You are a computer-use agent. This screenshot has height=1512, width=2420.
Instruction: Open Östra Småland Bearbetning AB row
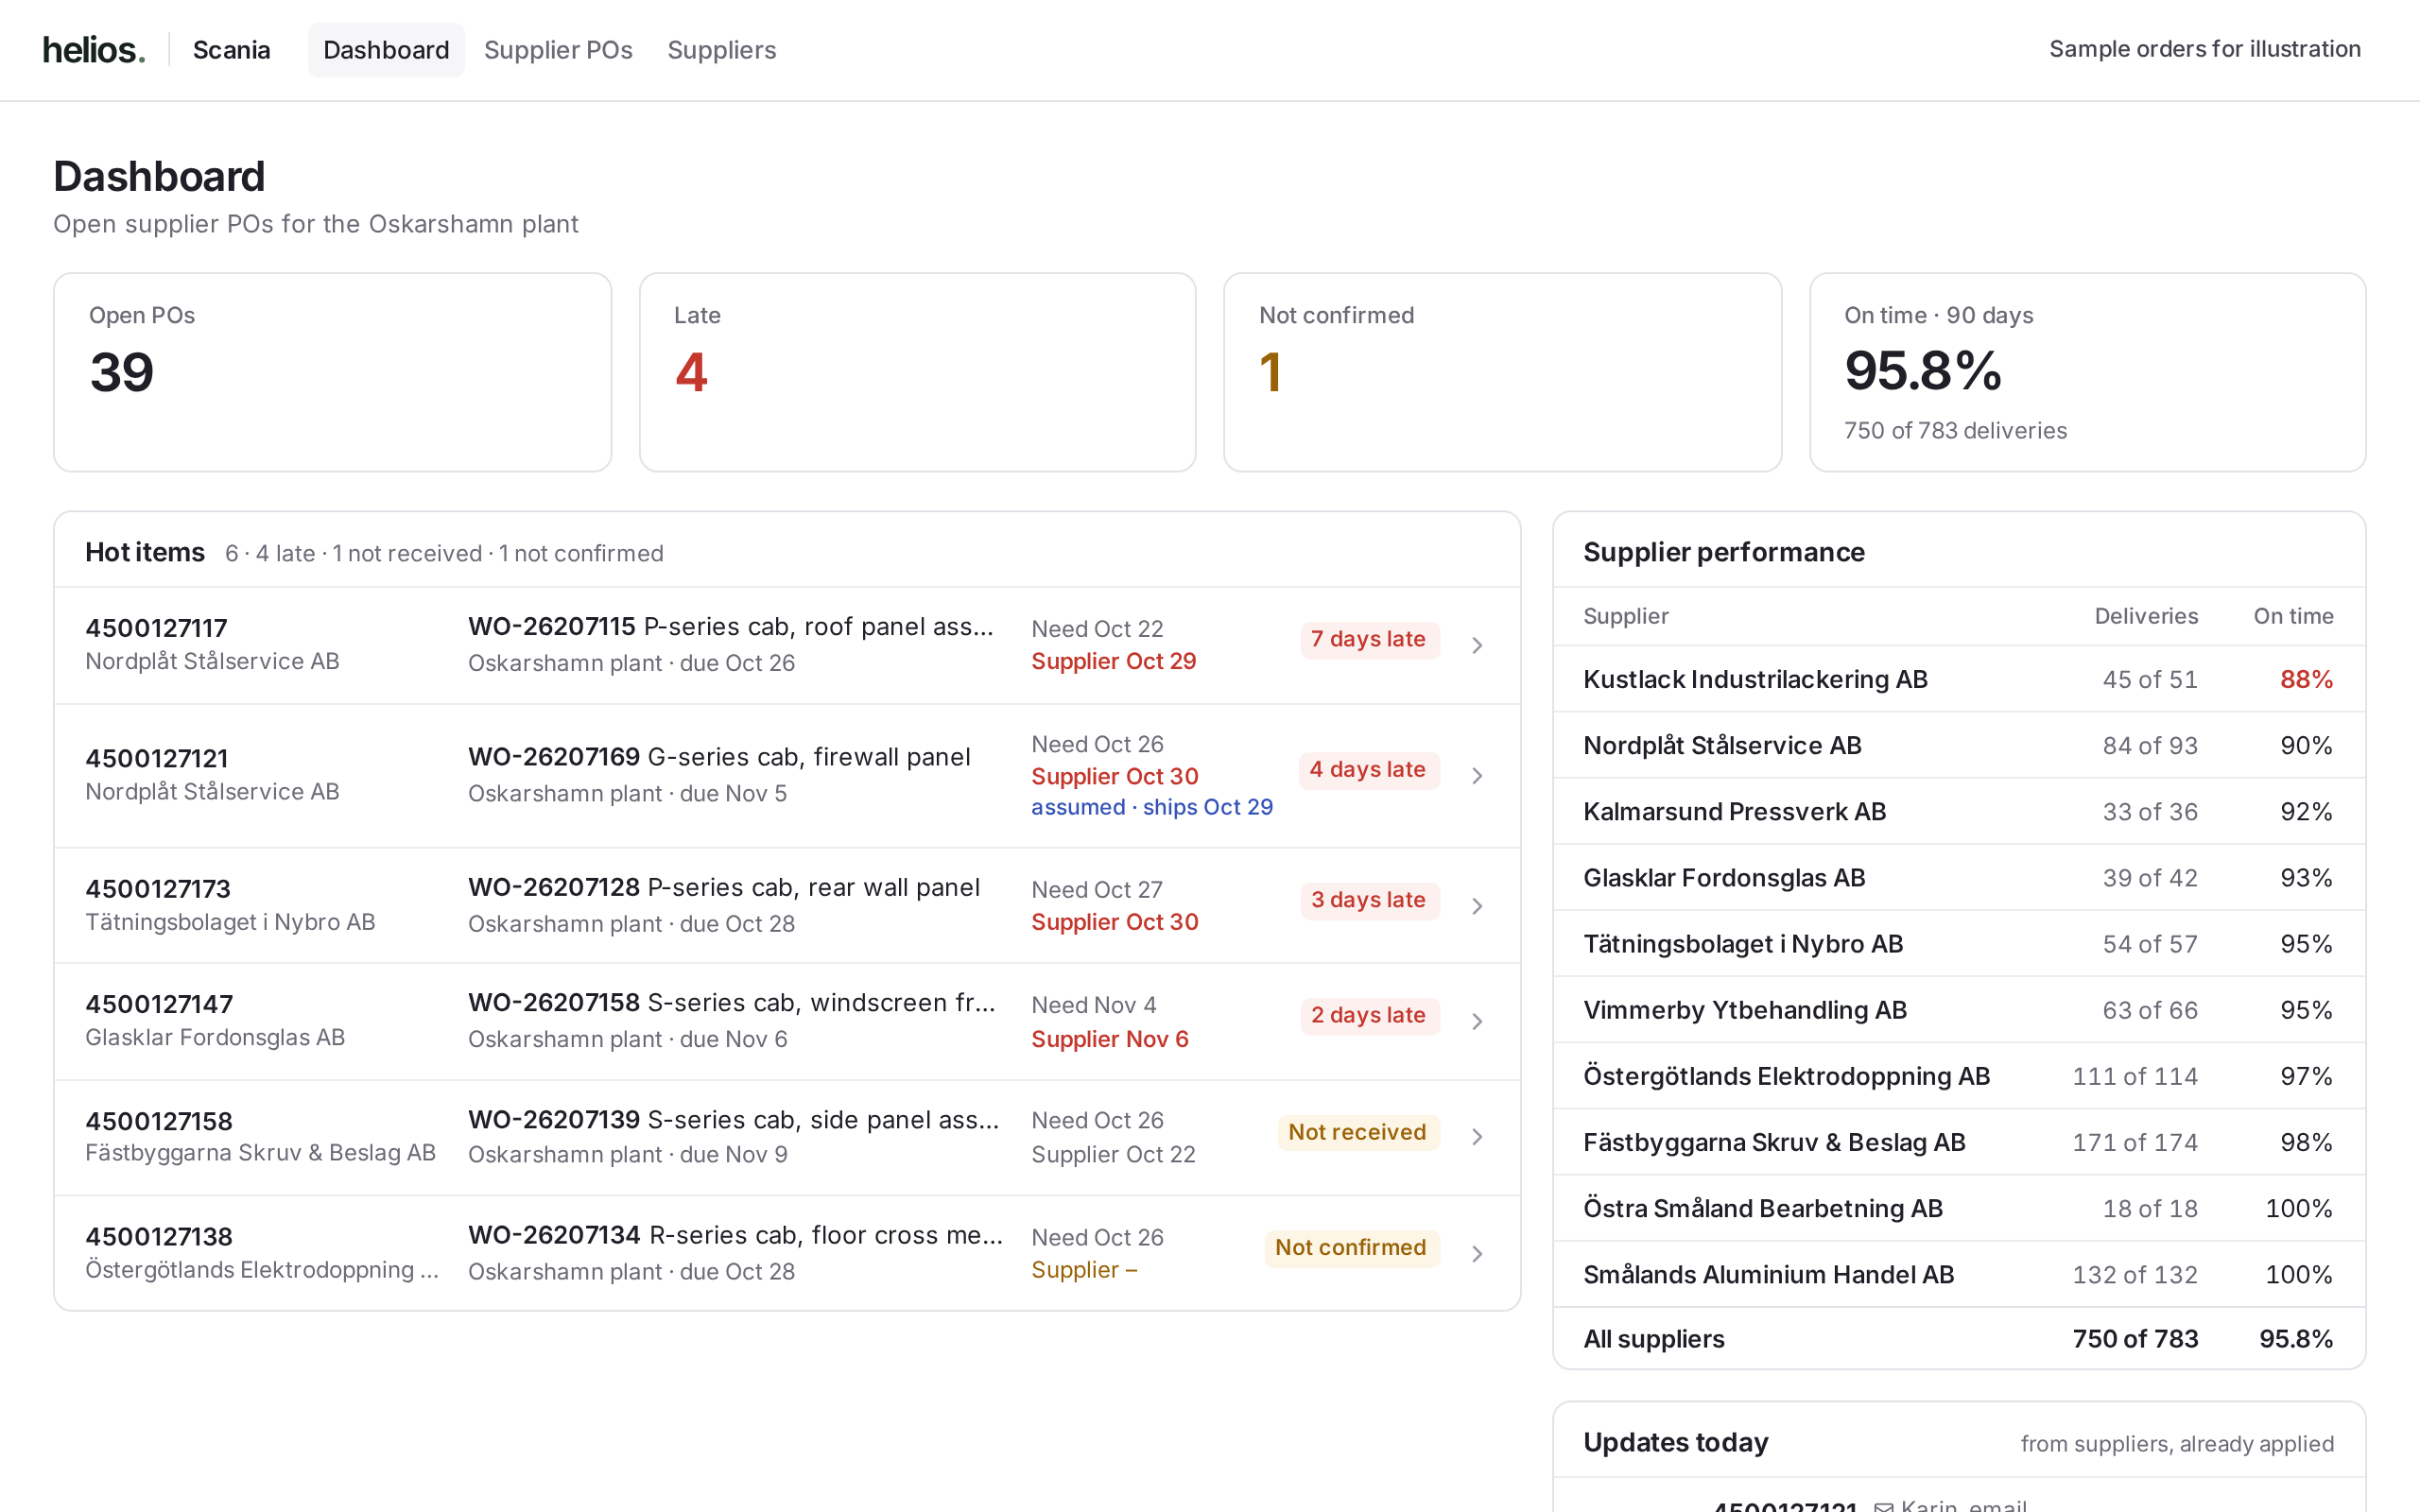tap(1959, 1208)
